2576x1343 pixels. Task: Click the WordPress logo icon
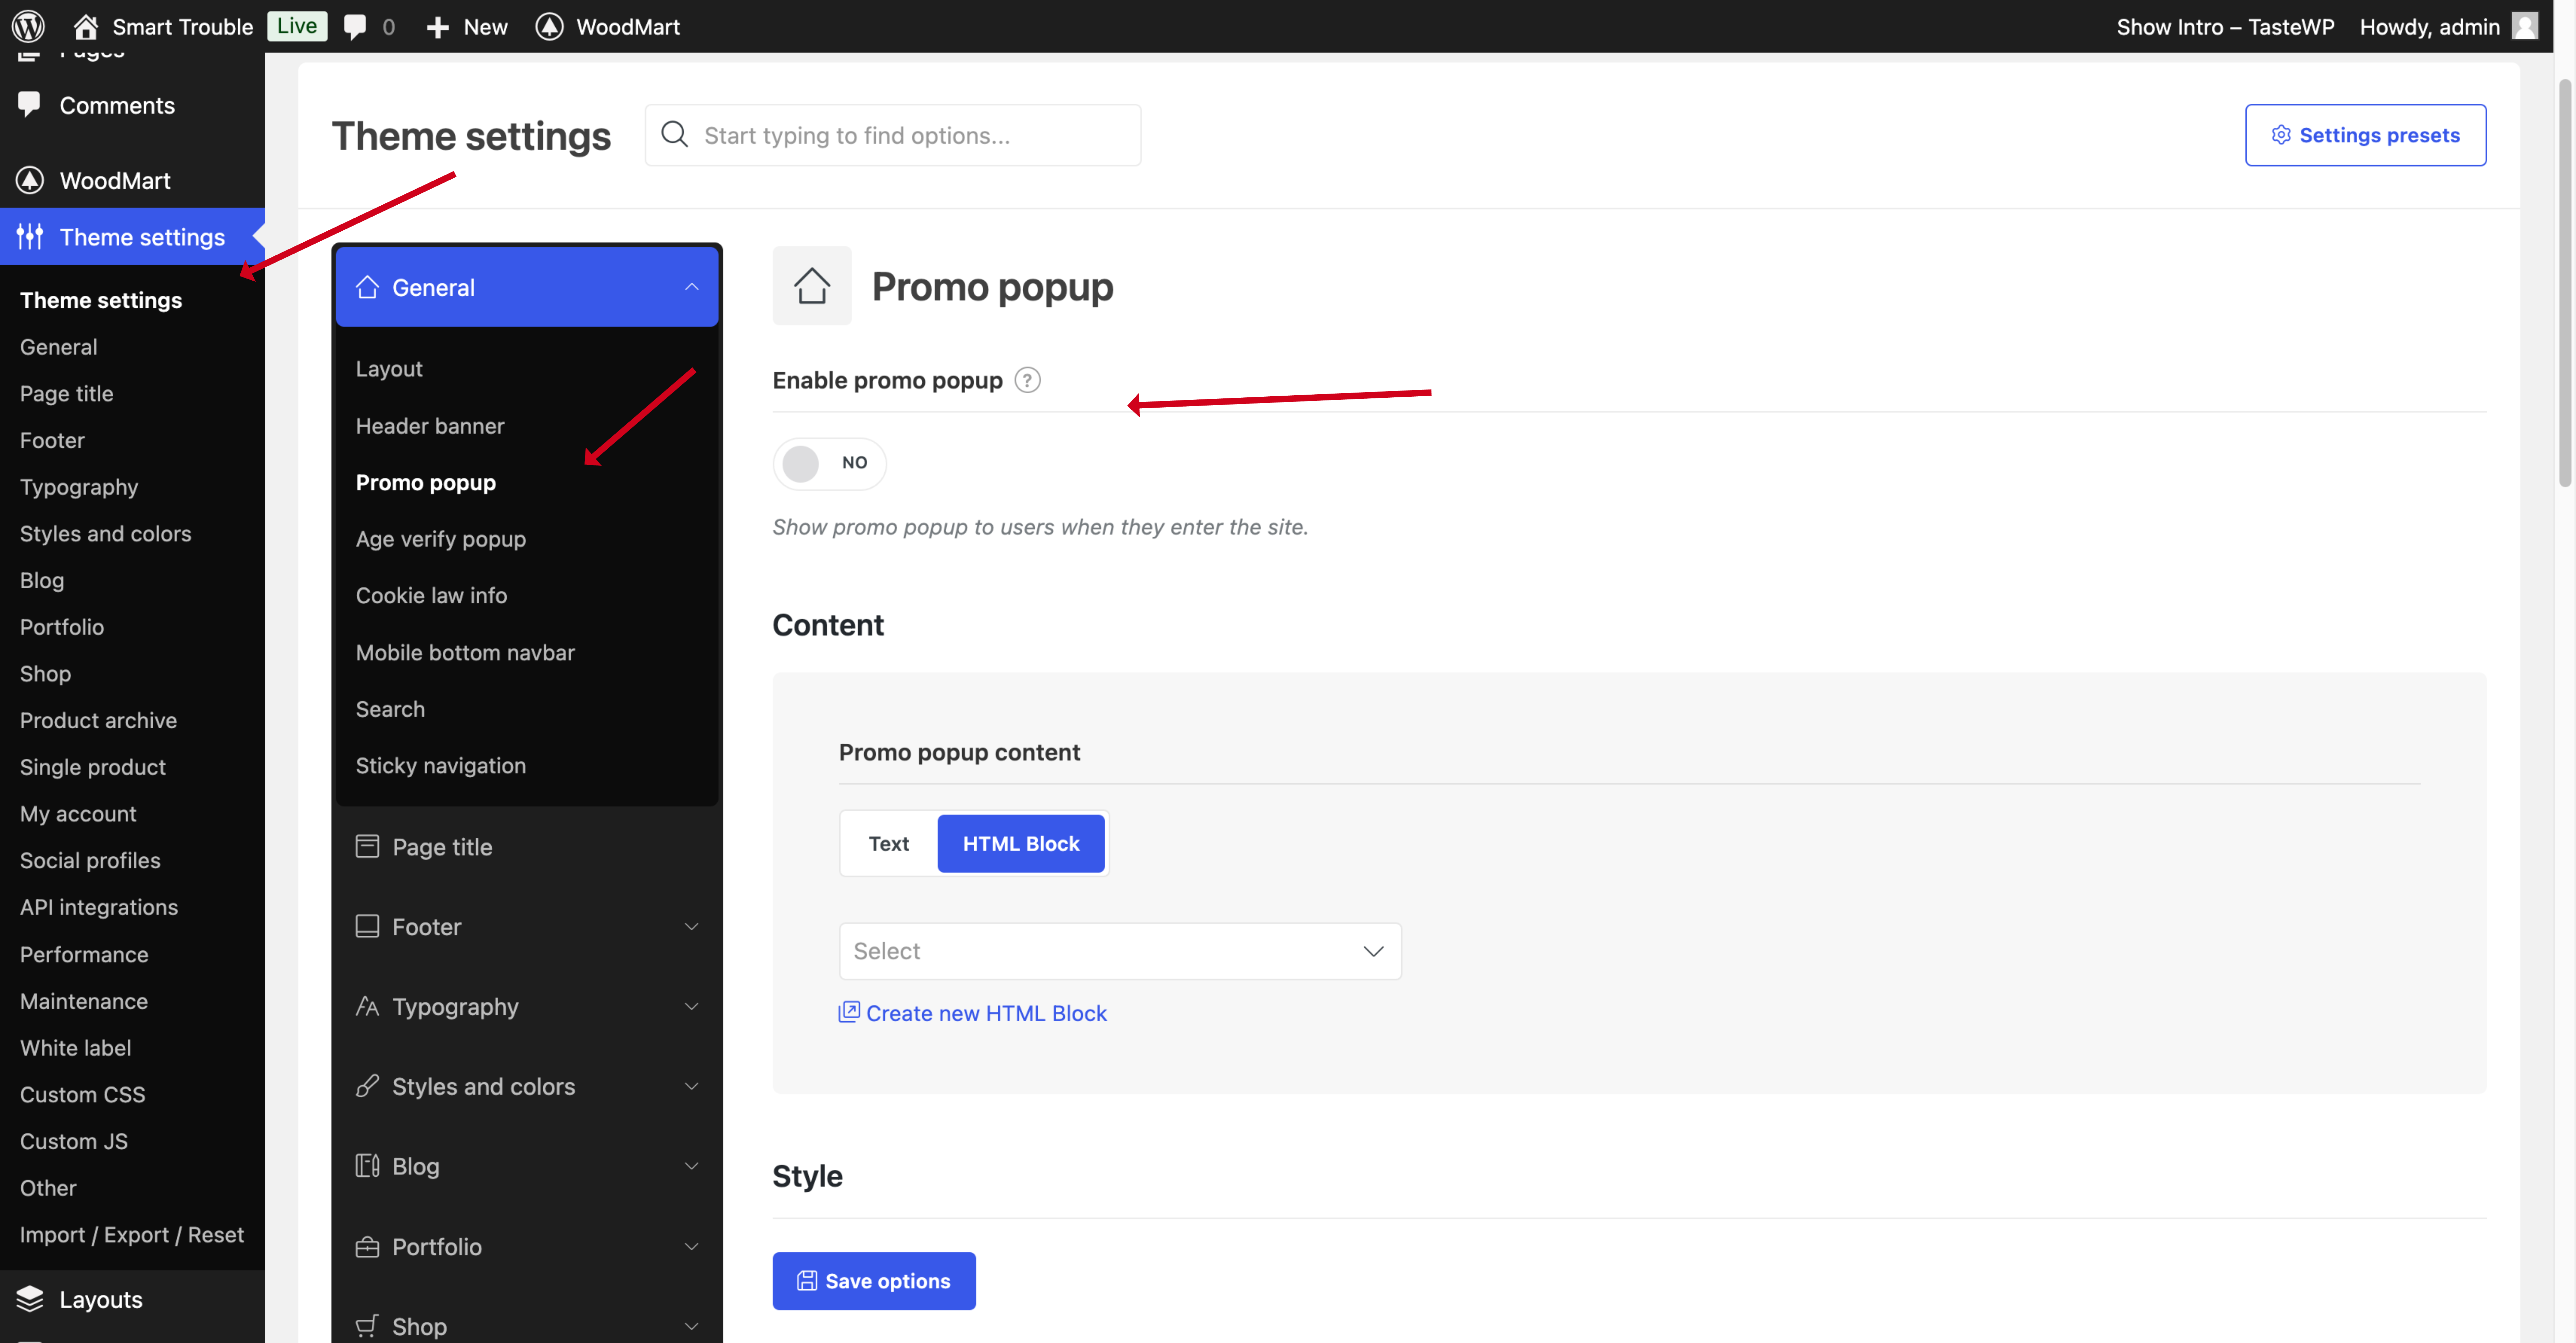[28, 26]
